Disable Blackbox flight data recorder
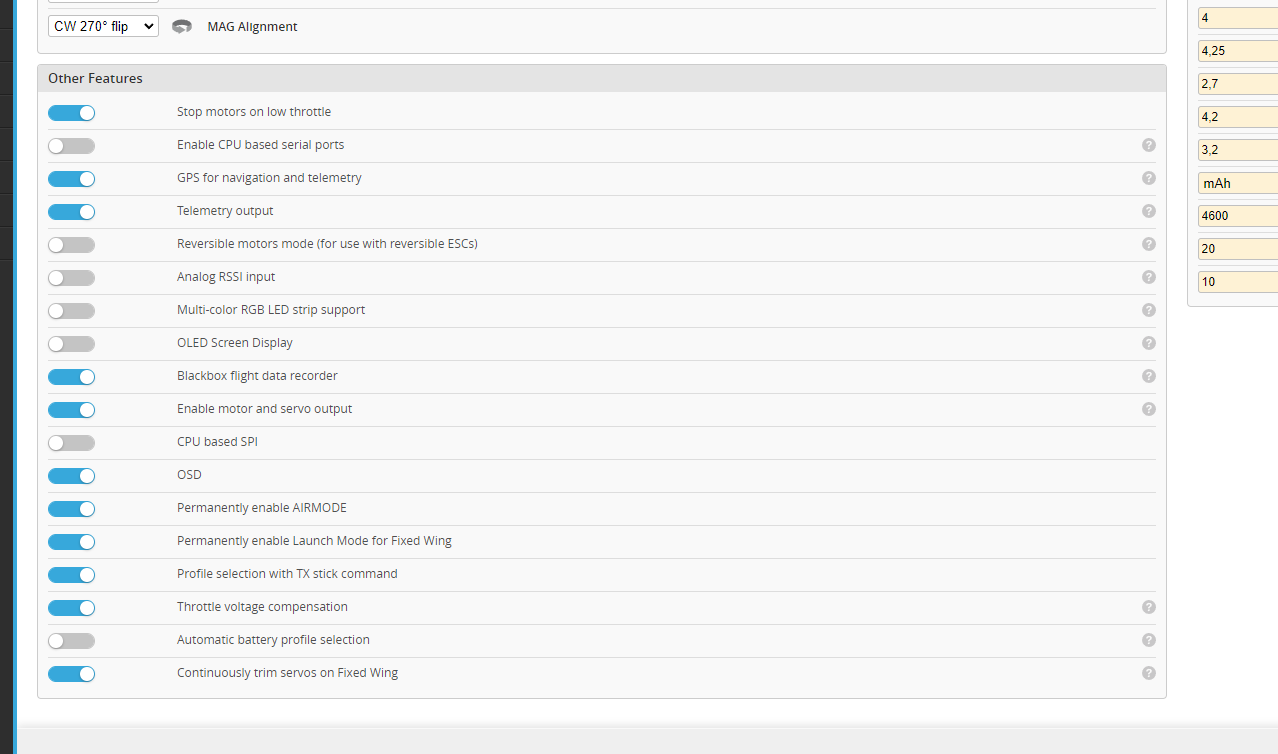Screen dimensions: 1278x754 (x=71, y=377)
